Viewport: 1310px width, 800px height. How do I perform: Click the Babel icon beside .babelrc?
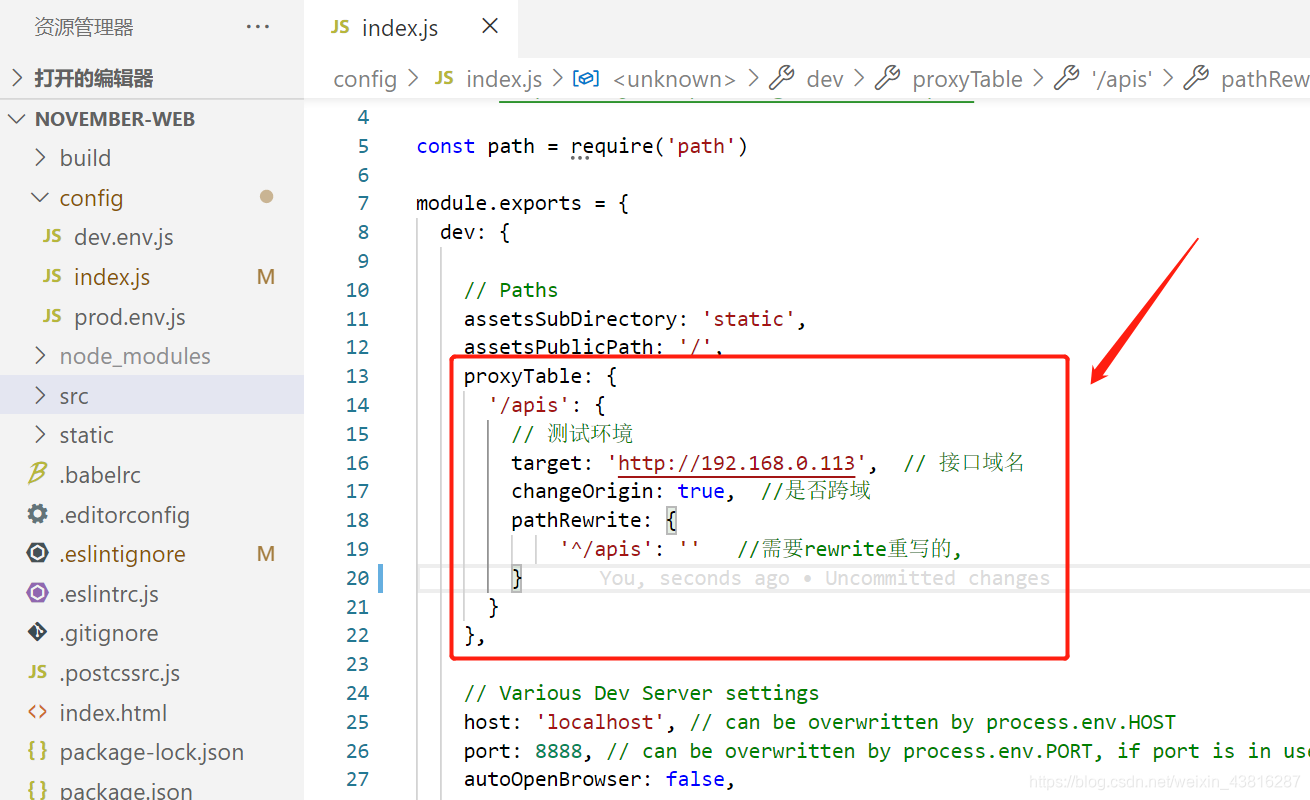(x=38, y=474)
